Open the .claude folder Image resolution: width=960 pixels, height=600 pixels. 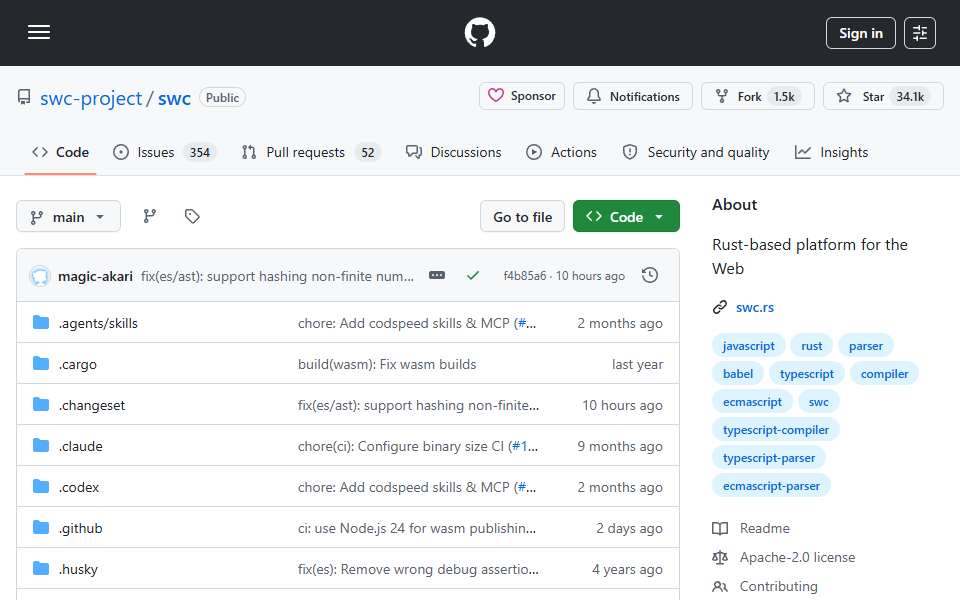pos(81,446)
